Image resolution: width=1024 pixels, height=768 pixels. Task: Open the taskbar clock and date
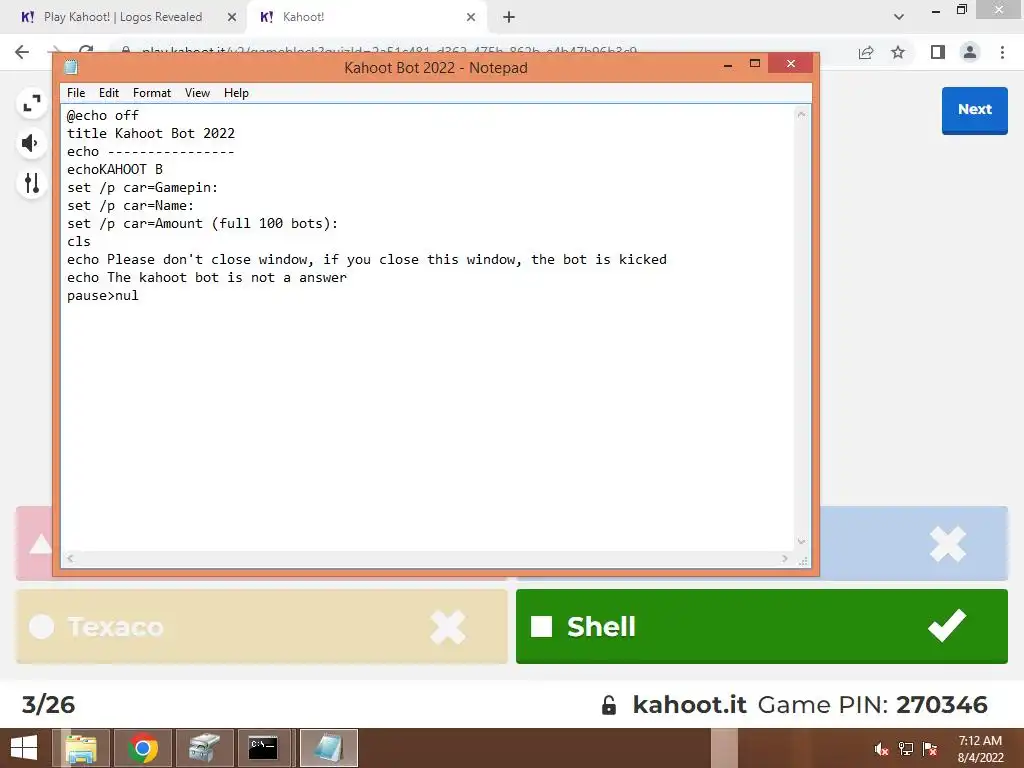click(x=980, y=749)
